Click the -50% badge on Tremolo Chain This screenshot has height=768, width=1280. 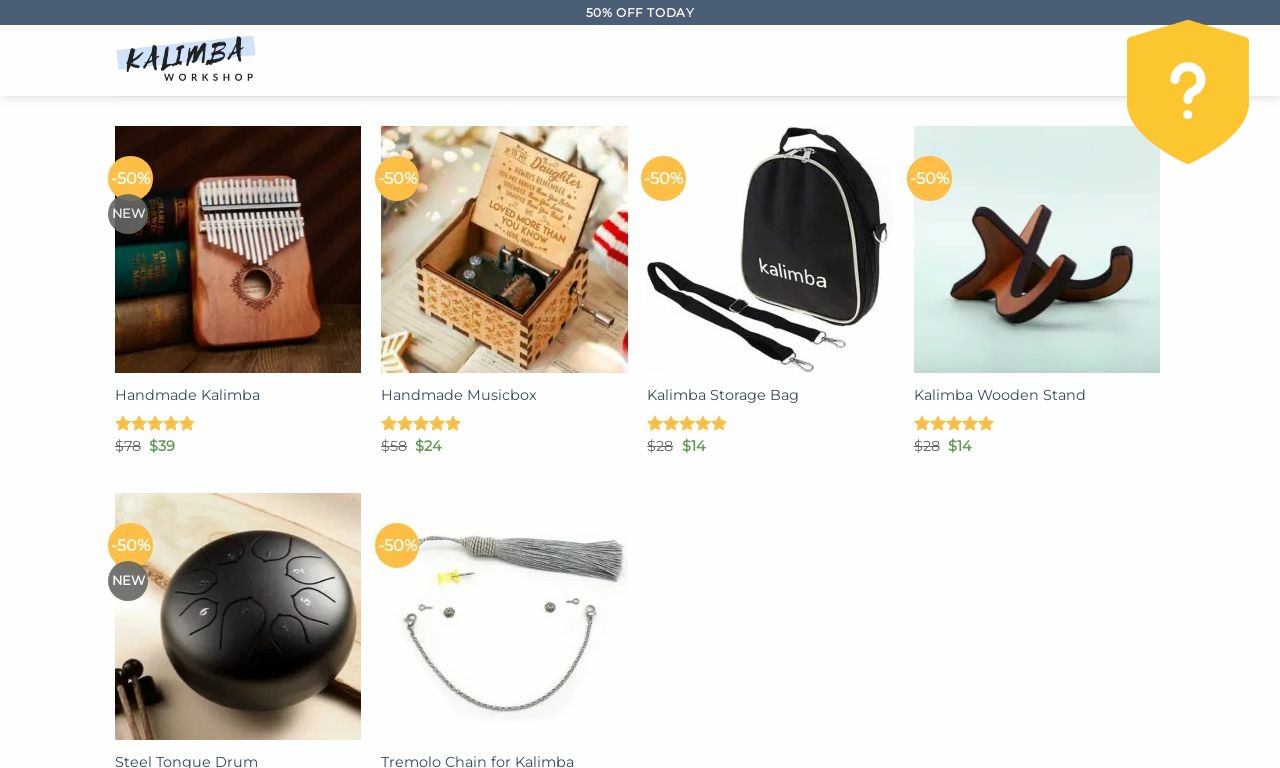pyautogui.click(x=397, y=545)
